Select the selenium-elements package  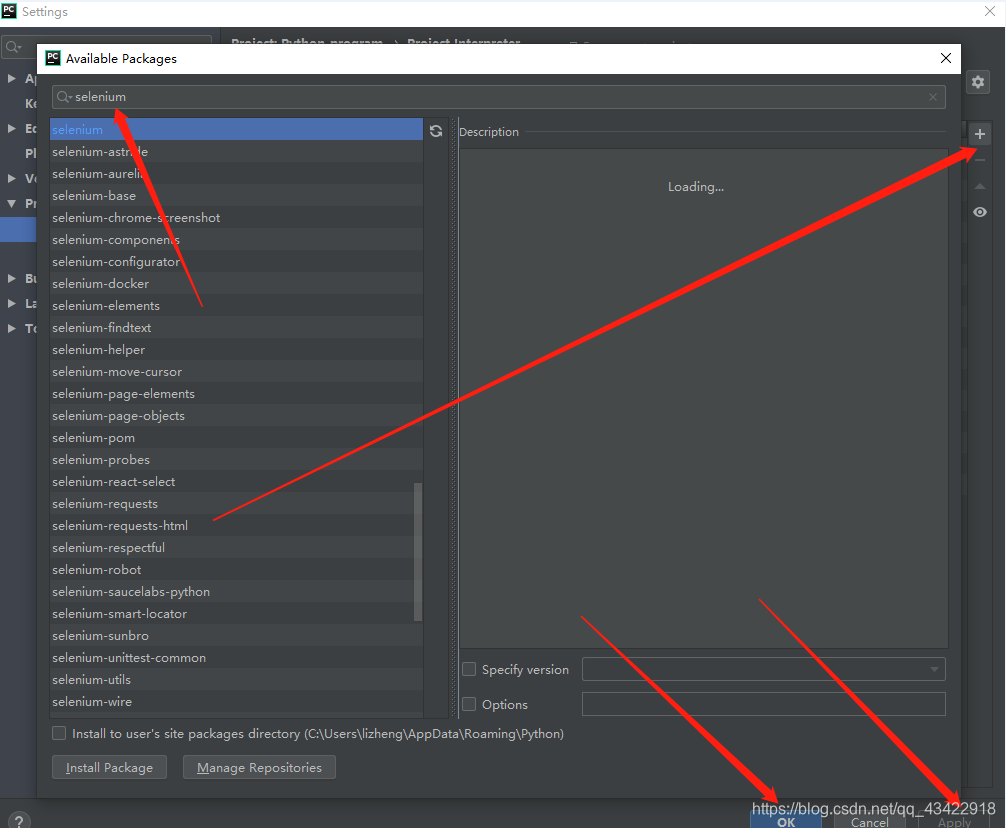(x=236, y=305)
